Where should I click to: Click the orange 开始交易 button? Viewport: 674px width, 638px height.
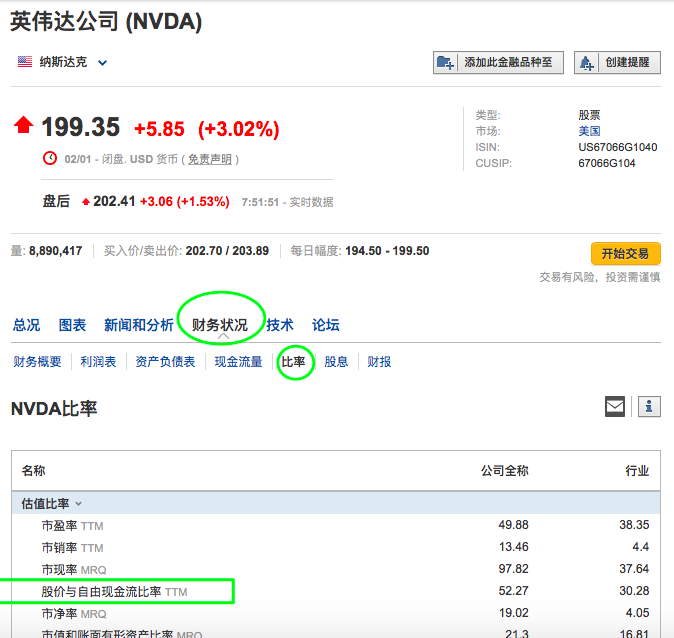(x=625, y=254)
